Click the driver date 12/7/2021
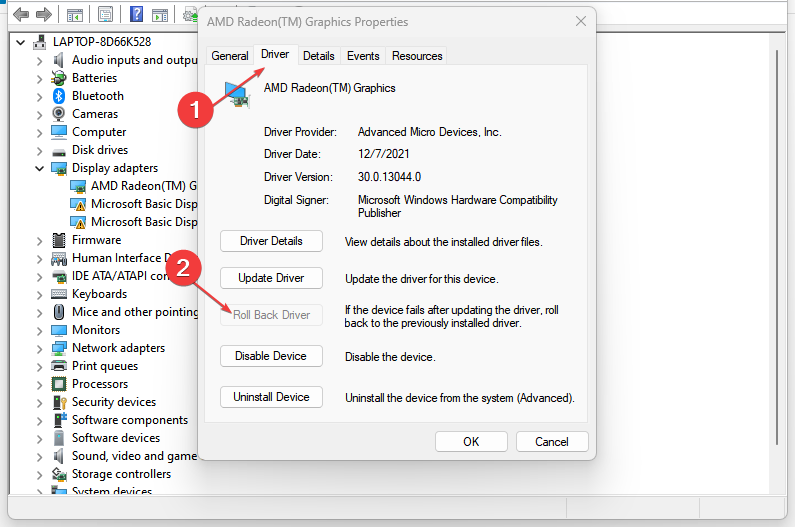 (x=383, y=154)
